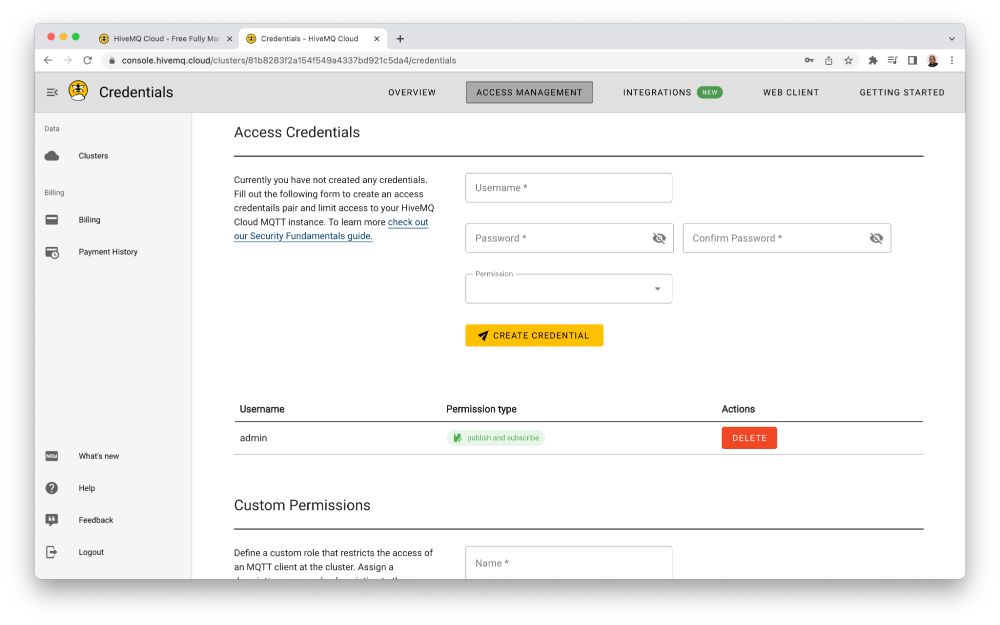Open saved passwords key icon
This screenshot has height=625, width=1000.
809,61
